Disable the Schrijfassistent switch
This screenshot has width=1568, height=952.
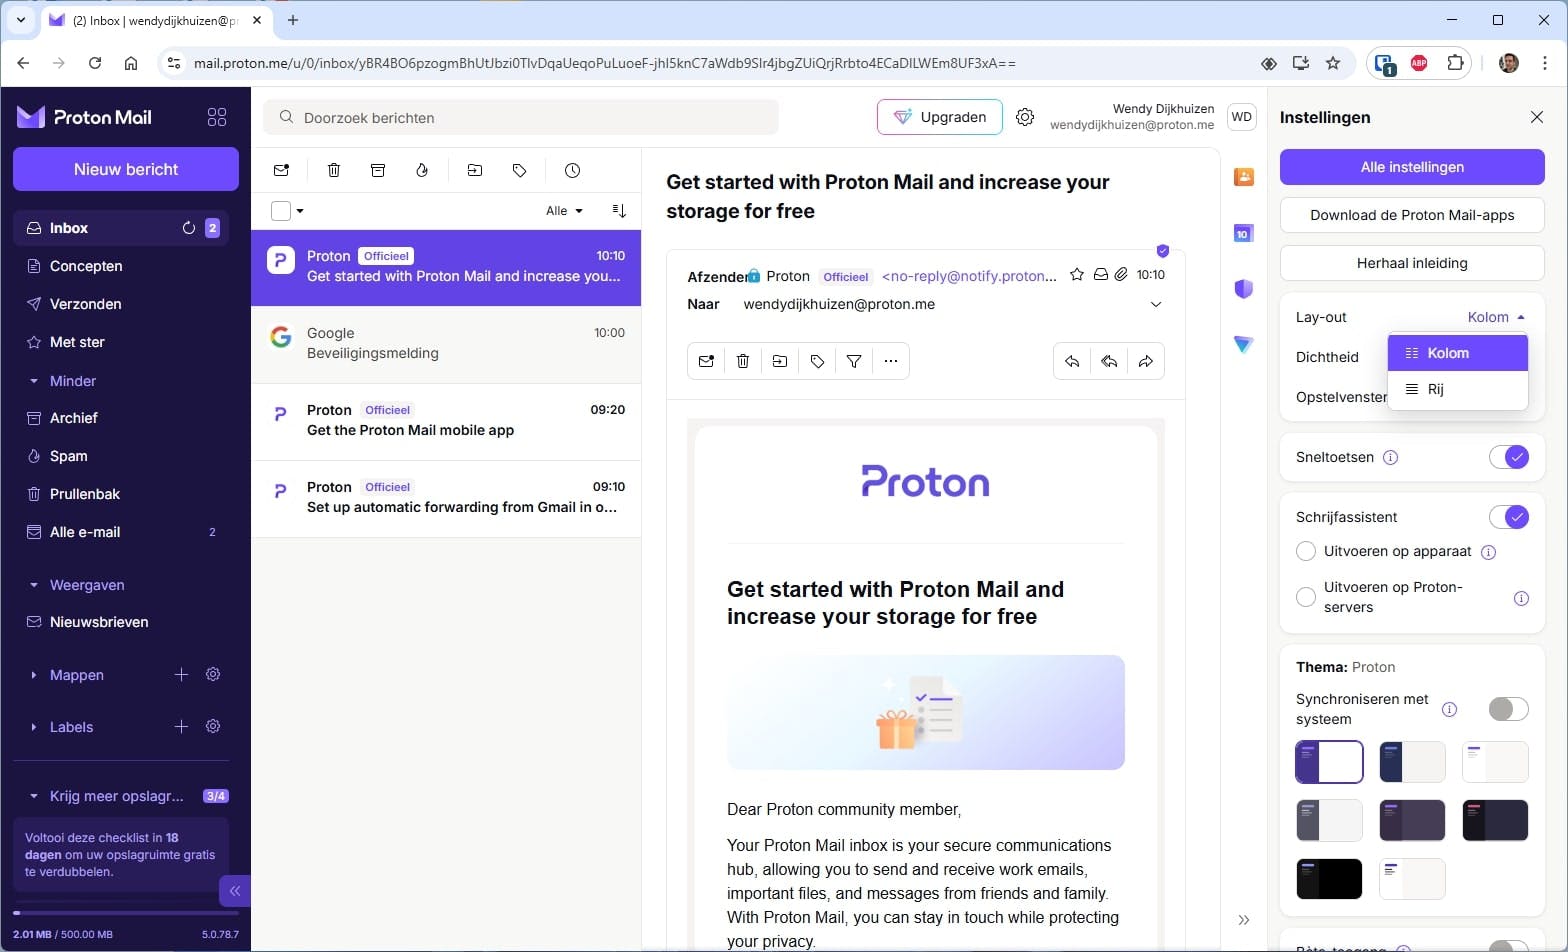tap(1509, 517)
